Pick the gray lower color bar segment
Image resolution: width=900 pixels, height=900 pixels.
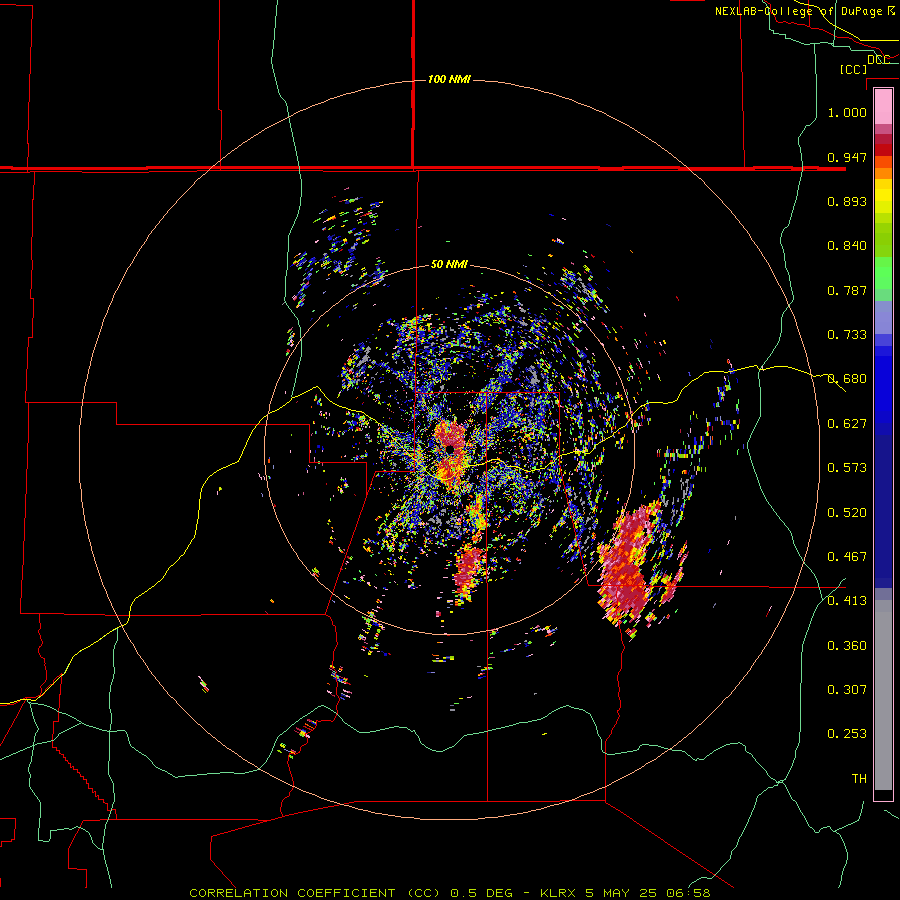tap(883, 695)
